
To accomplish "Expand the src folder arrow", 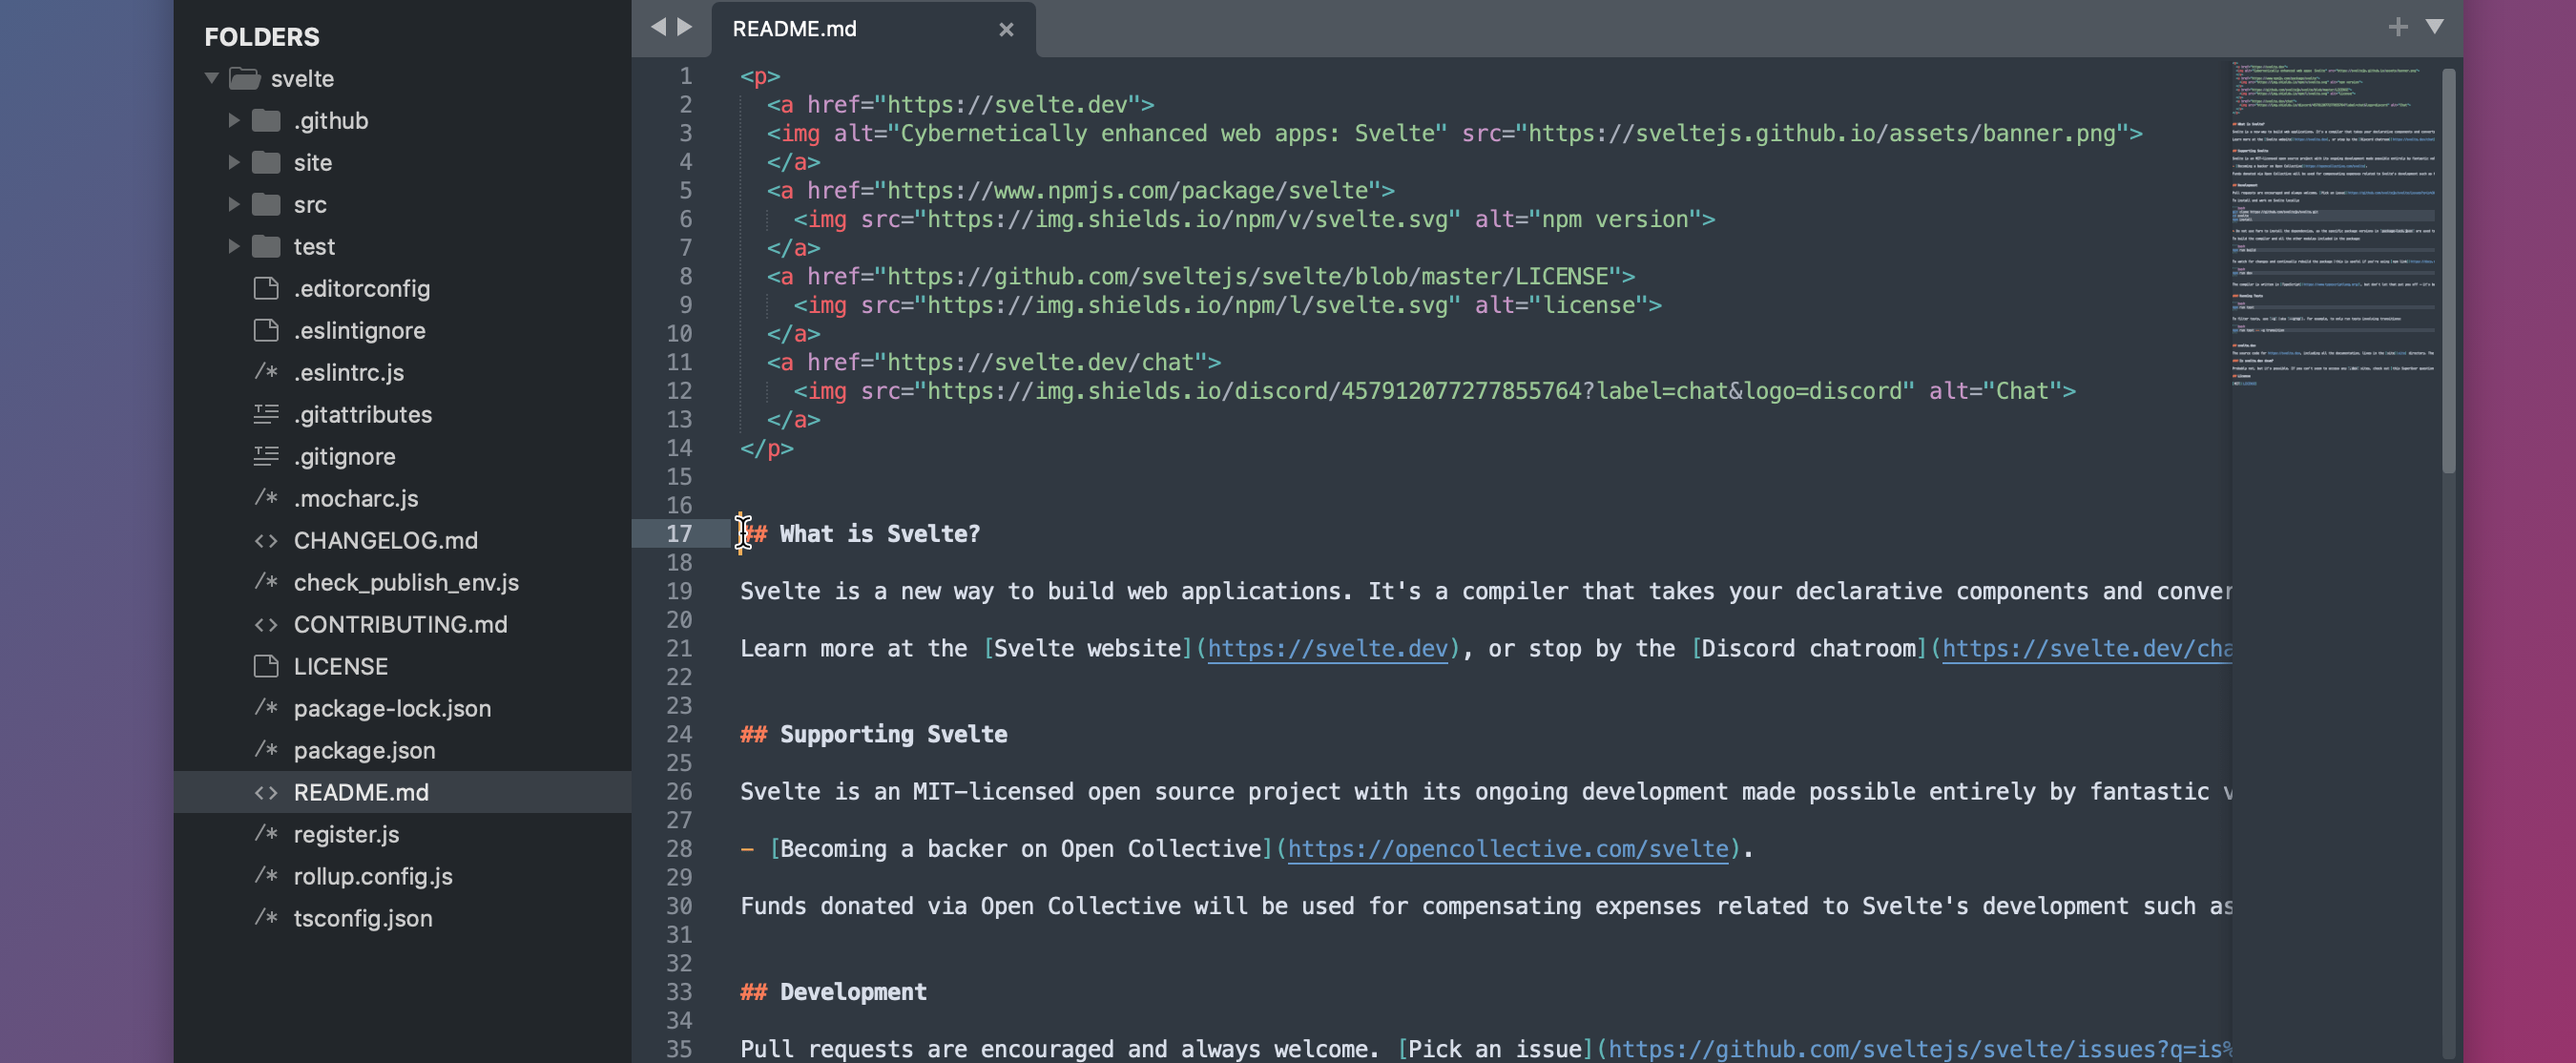I will pyautogui.click(x=234, y=204).
